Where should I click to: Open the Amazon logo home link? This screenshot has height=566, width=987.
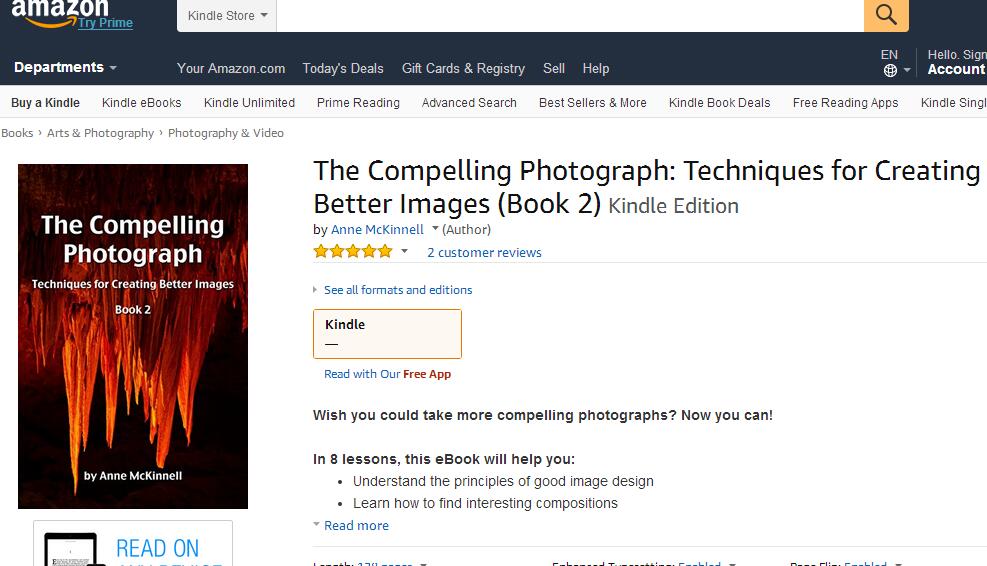point(60,14)
